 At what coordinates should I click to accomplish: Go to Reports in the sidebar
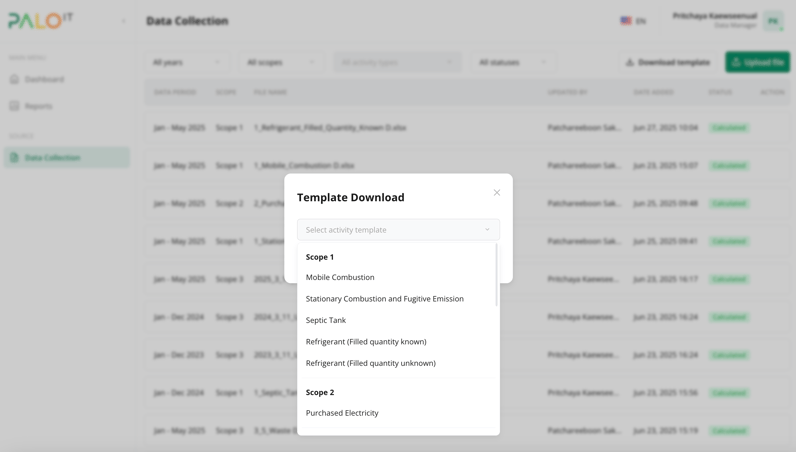(x=38, y=106)
